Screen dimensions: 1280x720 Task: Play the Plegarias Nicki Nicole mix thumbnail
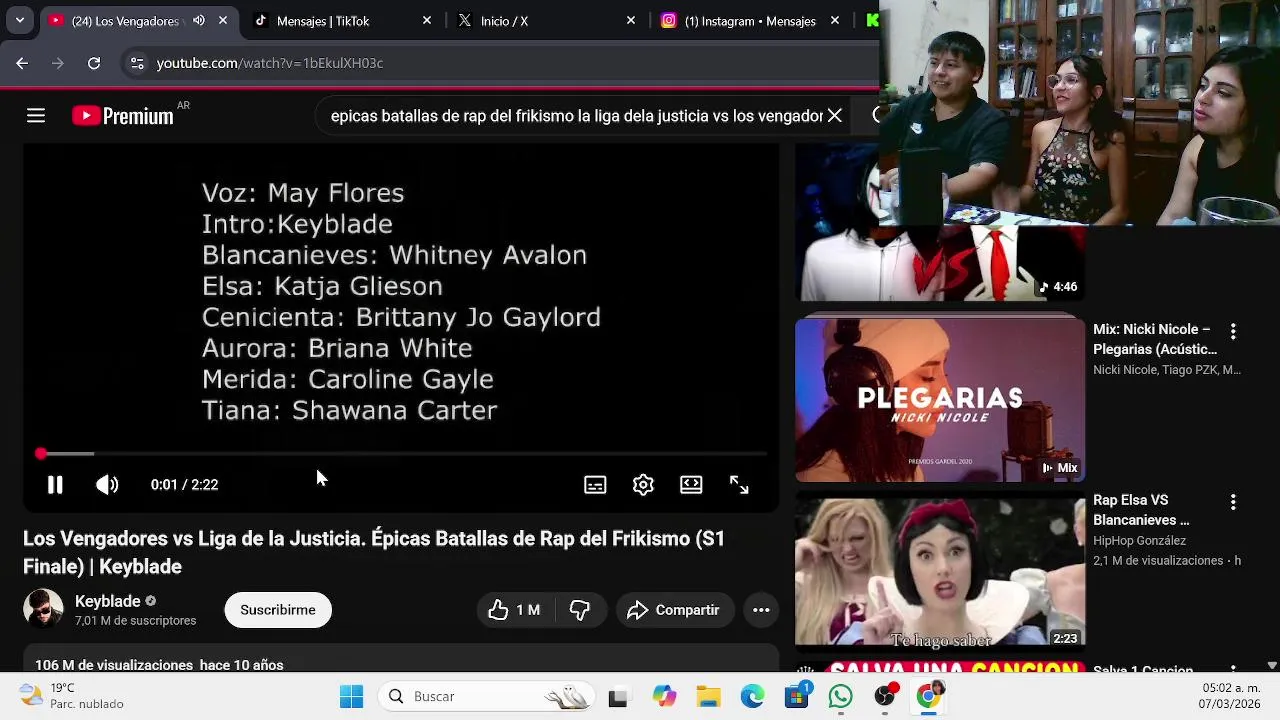(x=940, y=400)
